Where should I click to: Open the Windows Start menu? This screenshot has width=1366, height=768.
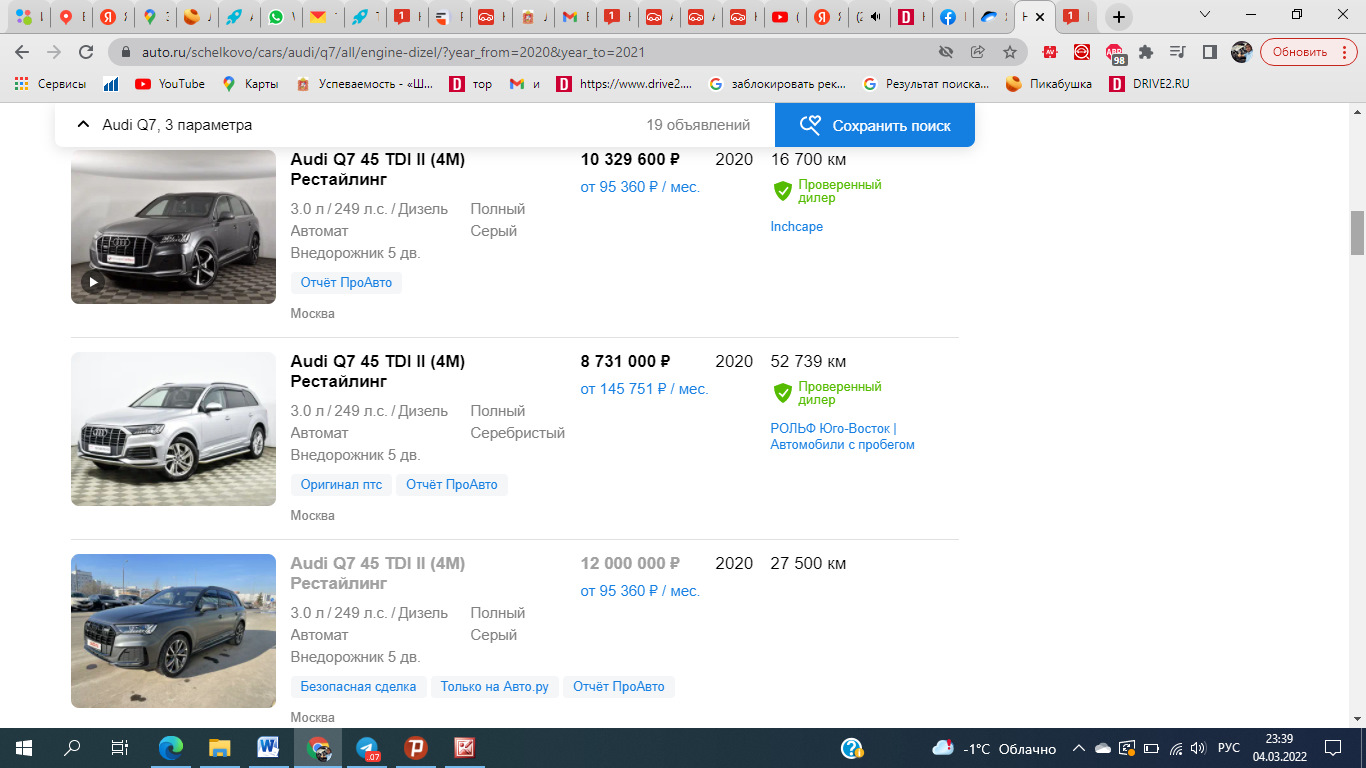click(x=24, y=748)
